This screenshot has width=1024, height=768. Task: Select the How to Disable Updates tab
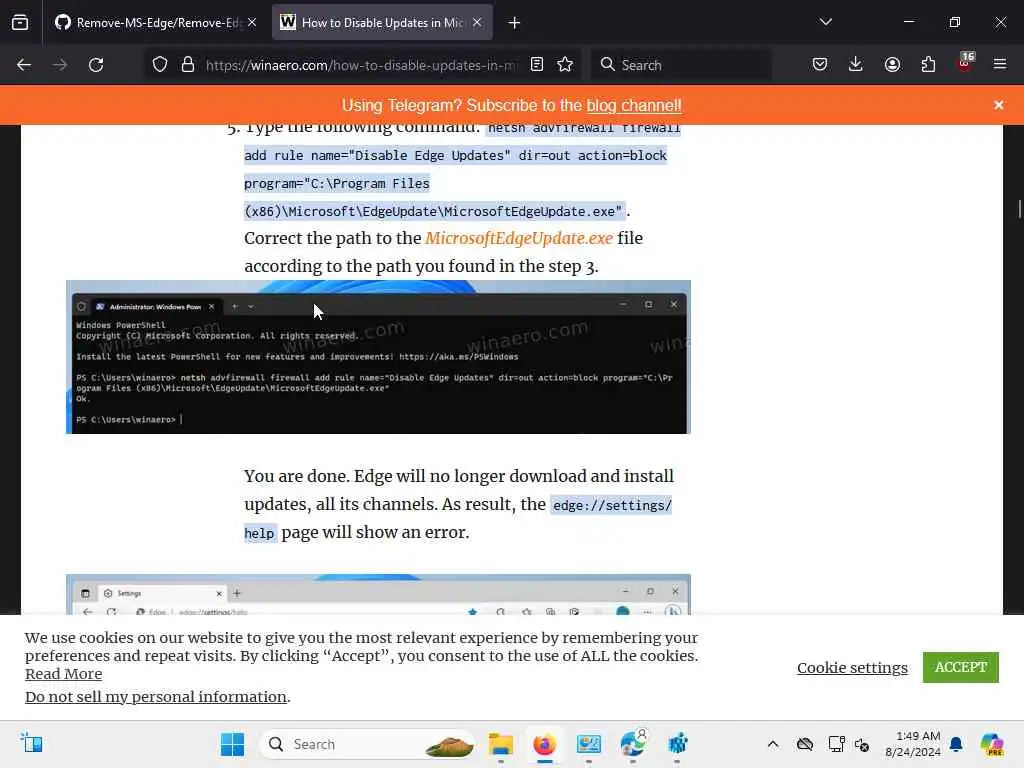382,22
